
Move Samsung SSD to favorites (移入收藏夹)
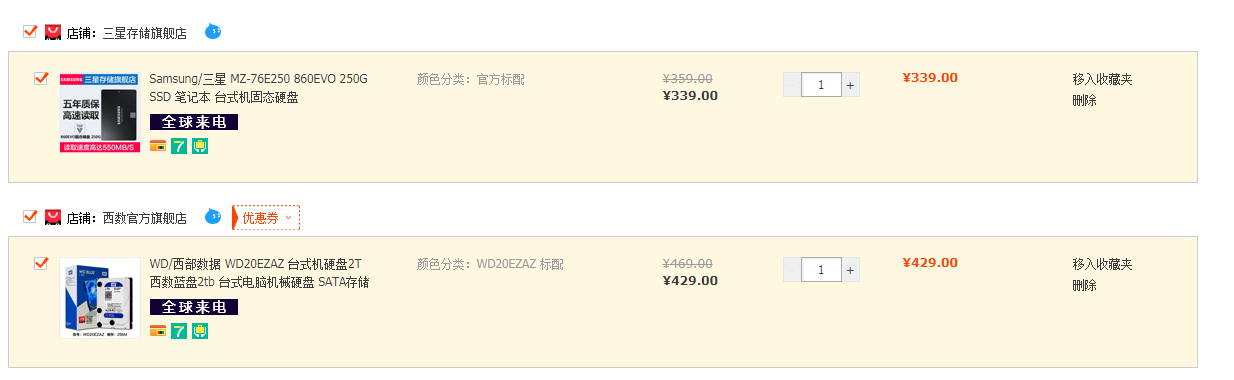[1103, 79]
